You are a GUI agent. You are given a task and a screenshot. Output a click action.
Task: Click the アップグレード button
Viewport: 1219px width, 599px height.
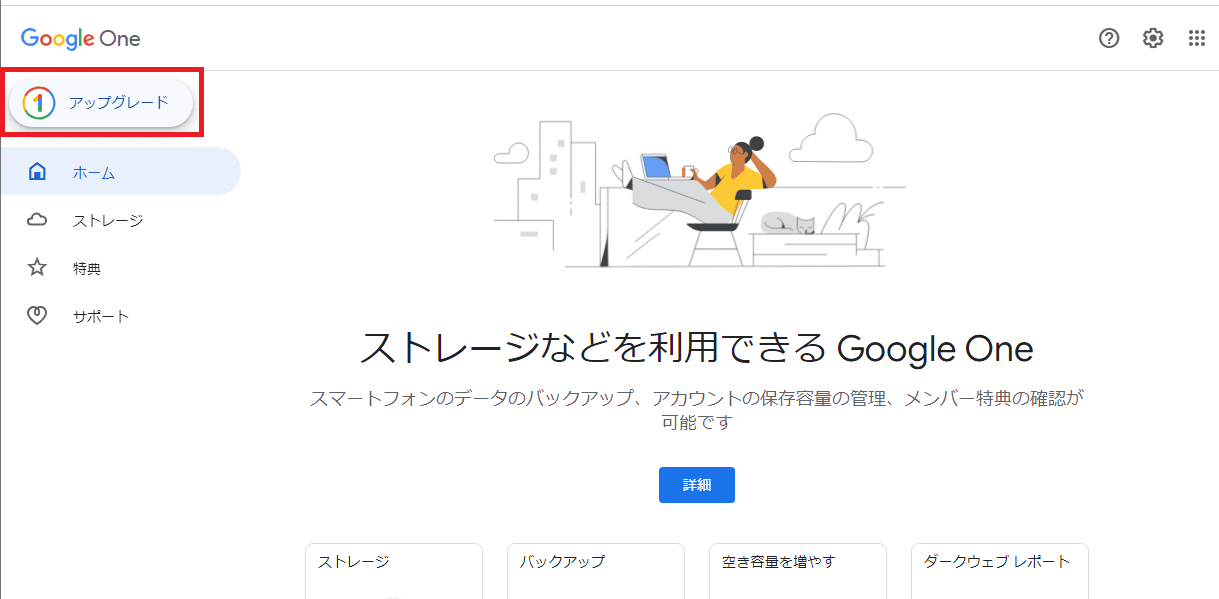pos(101,103)
